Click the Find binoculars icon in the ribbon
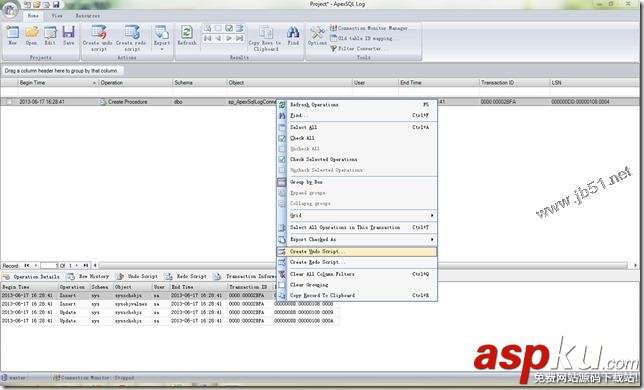 pyautogui.click(x=293, y=35)
